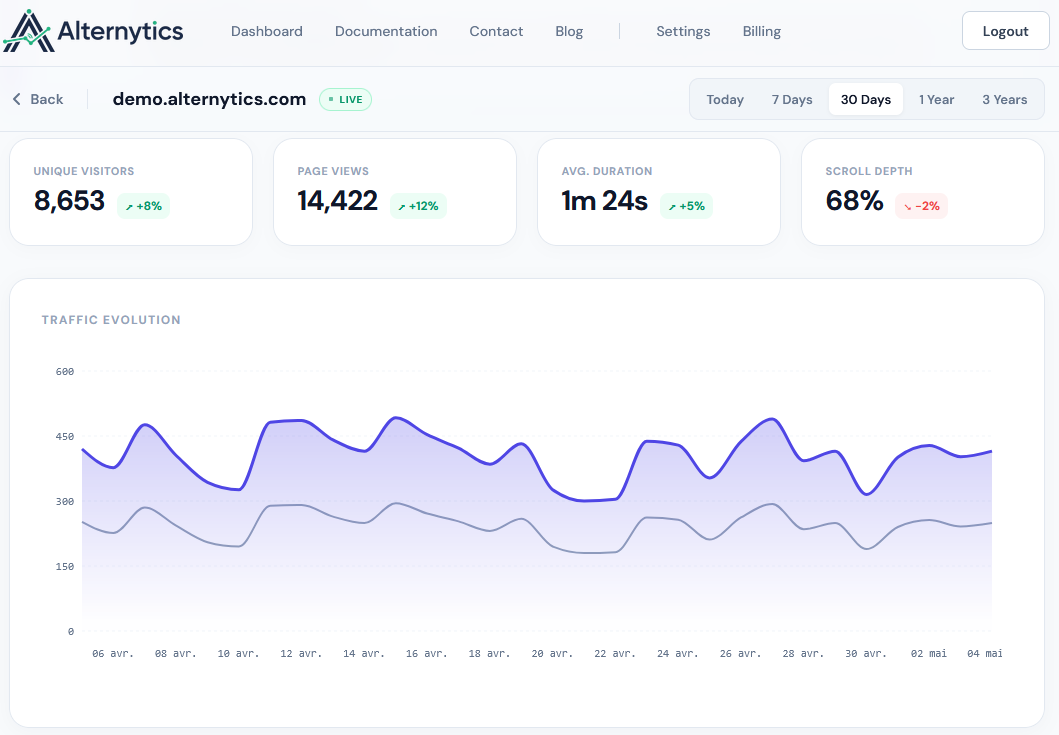Click the purple line dip near 22 avr.
This screenshot has width=1059, height=735.
click(584, 501)
